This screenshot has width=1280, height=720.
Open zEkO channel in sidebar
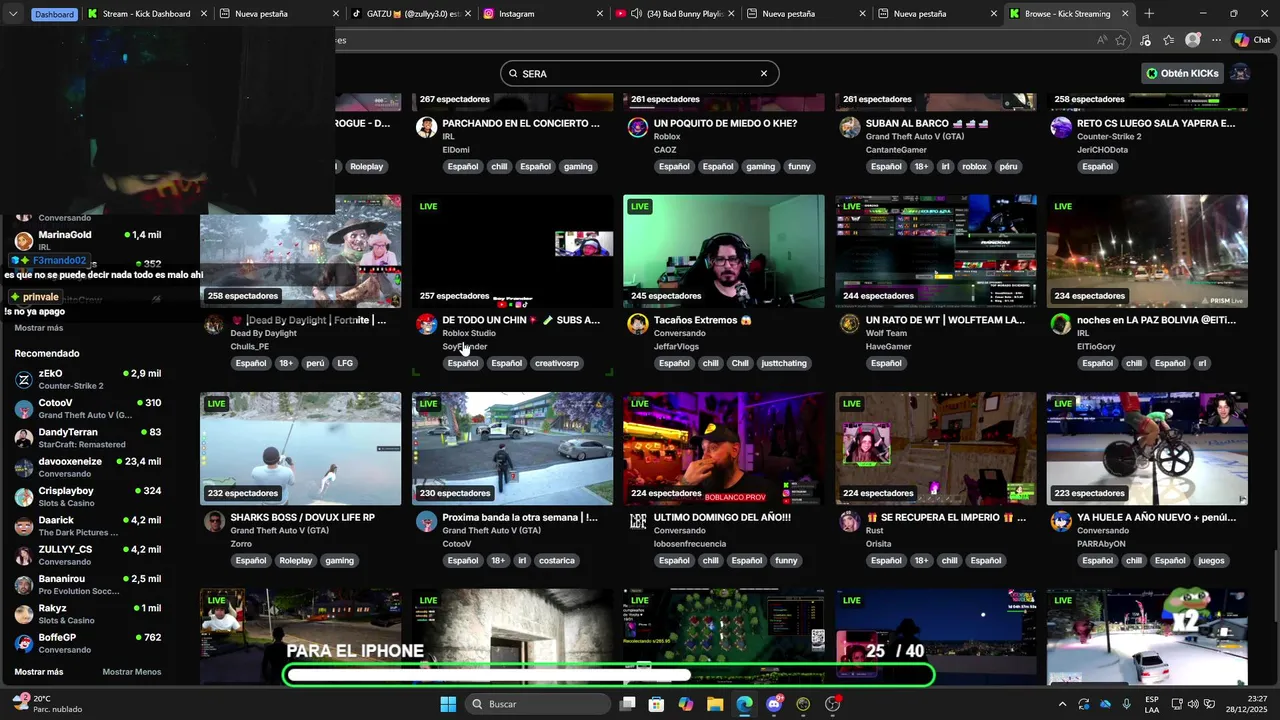tap(88, 379)
